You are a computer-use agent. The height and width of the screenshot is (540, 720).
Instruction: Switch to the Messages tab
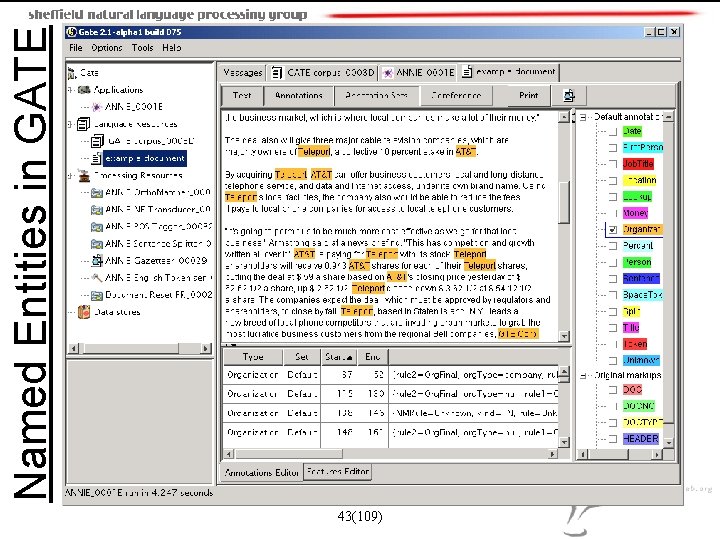point(242,73)
